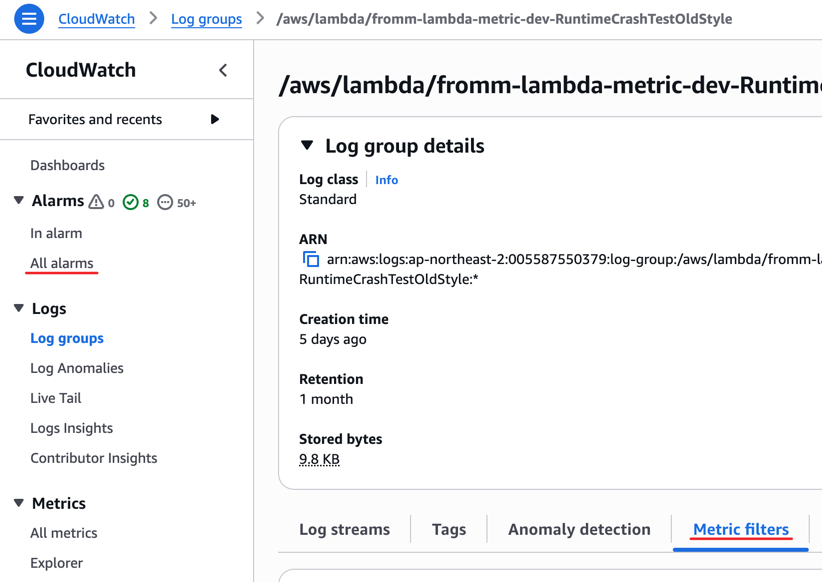This screenshot has height=582, width=822.
Task: Open Explorer in the sidebar
Action: click(x=57, y=563)
